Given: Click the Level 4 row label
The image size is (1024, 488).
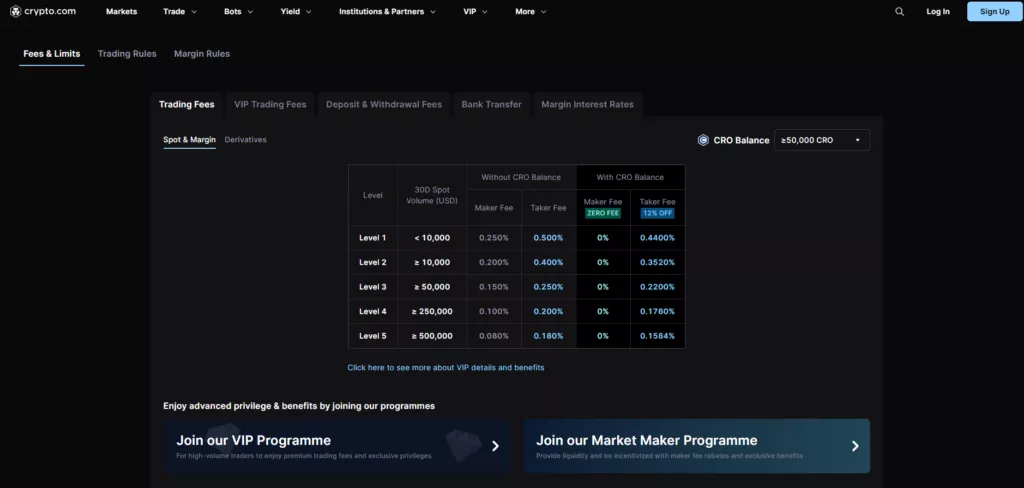Looking at the screenshot, I should [373, 312].
